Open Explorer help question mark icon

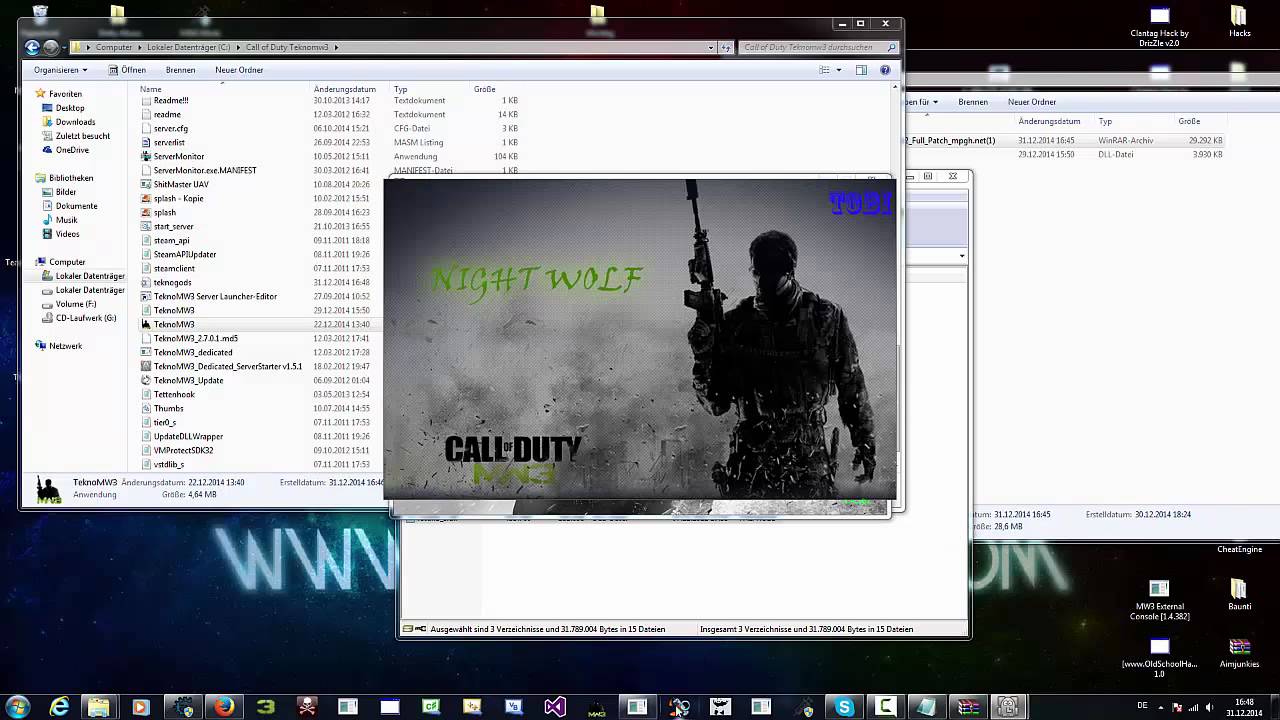click(885, 70)
